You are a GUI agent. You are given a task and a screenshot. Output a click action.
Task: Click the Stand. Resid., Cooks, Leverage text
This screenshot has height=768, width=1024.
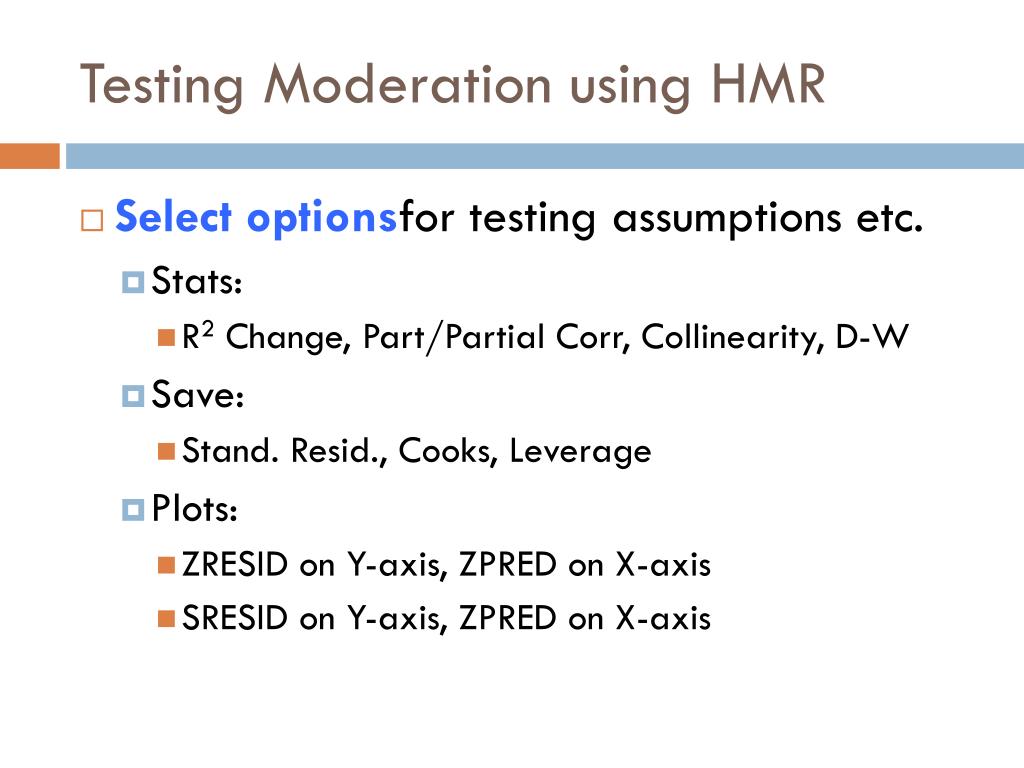(417, 452)
